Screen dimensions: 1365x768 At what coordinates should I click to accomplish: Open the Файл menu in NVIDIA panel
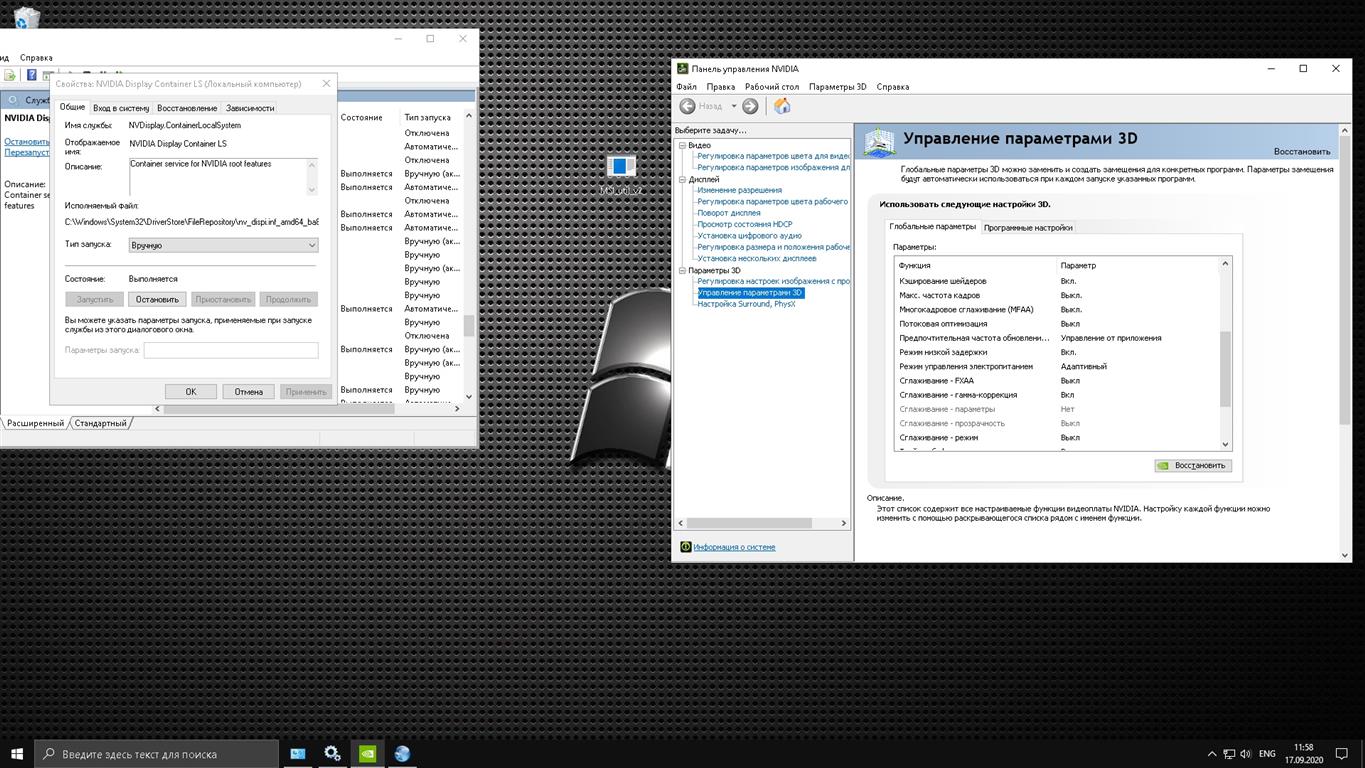pyautogui.click(x=686, y=87)
